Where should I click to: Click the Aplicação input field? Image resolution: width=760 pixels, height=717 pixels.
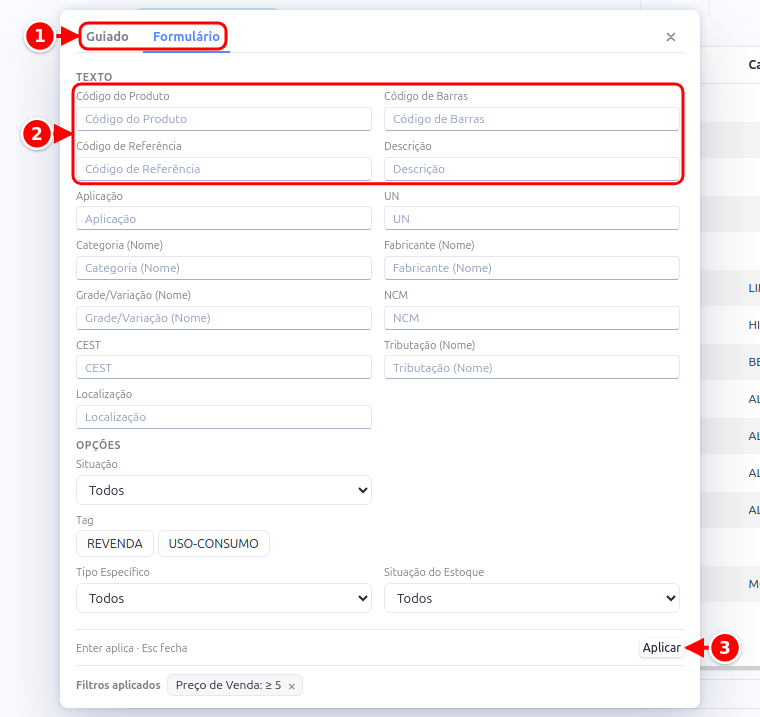coord(224,219)
